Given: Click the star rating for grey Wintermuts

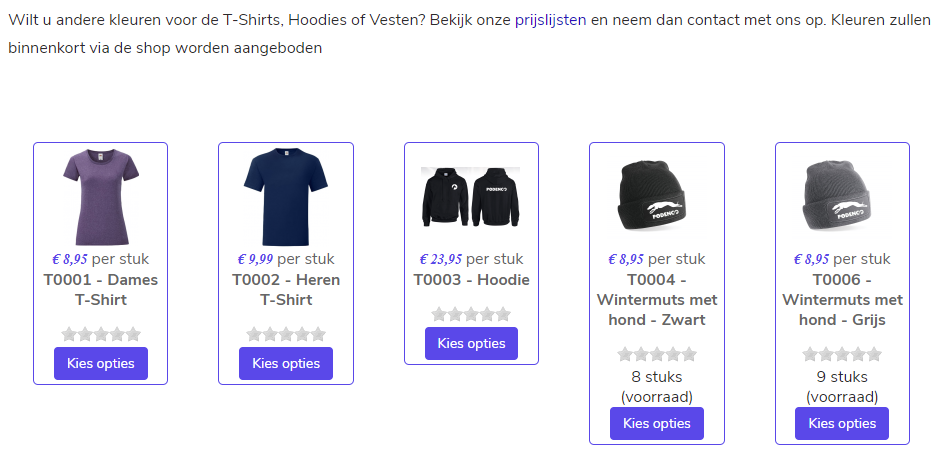Looking at the screenshot, I should coord(842,354).
